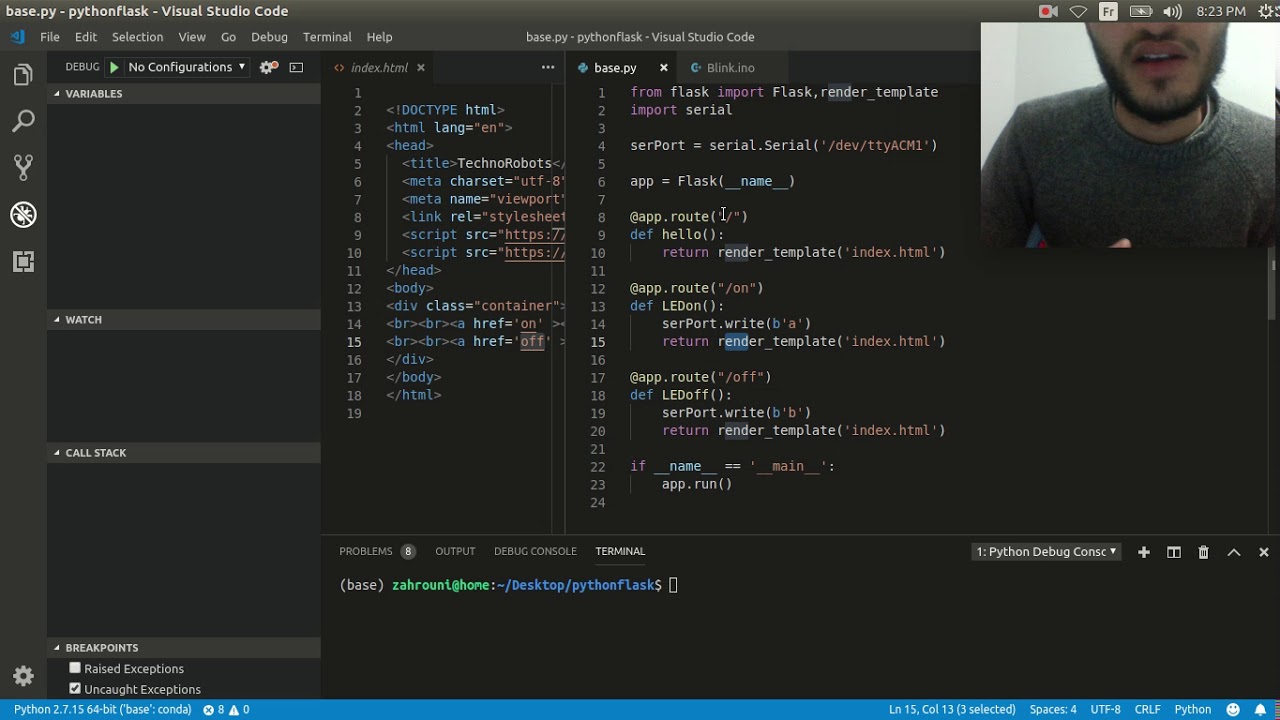Open the Source Control view
Screen dimensions: 1280x720
23,167
